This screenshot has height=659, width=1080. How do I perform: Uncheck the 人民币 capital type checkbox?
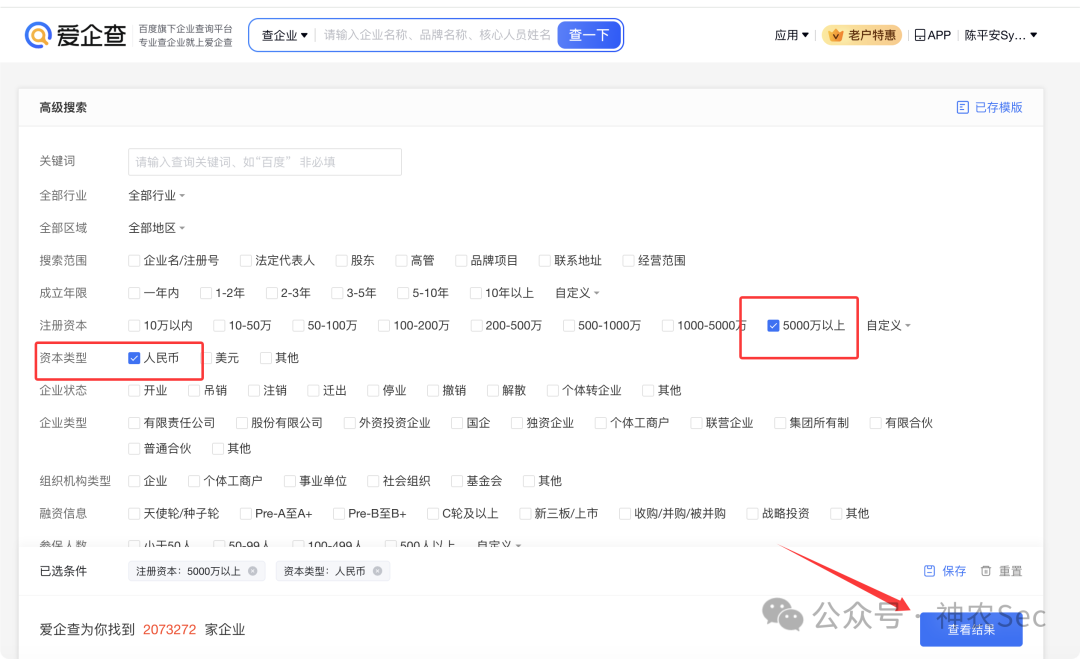pos(134,358)
